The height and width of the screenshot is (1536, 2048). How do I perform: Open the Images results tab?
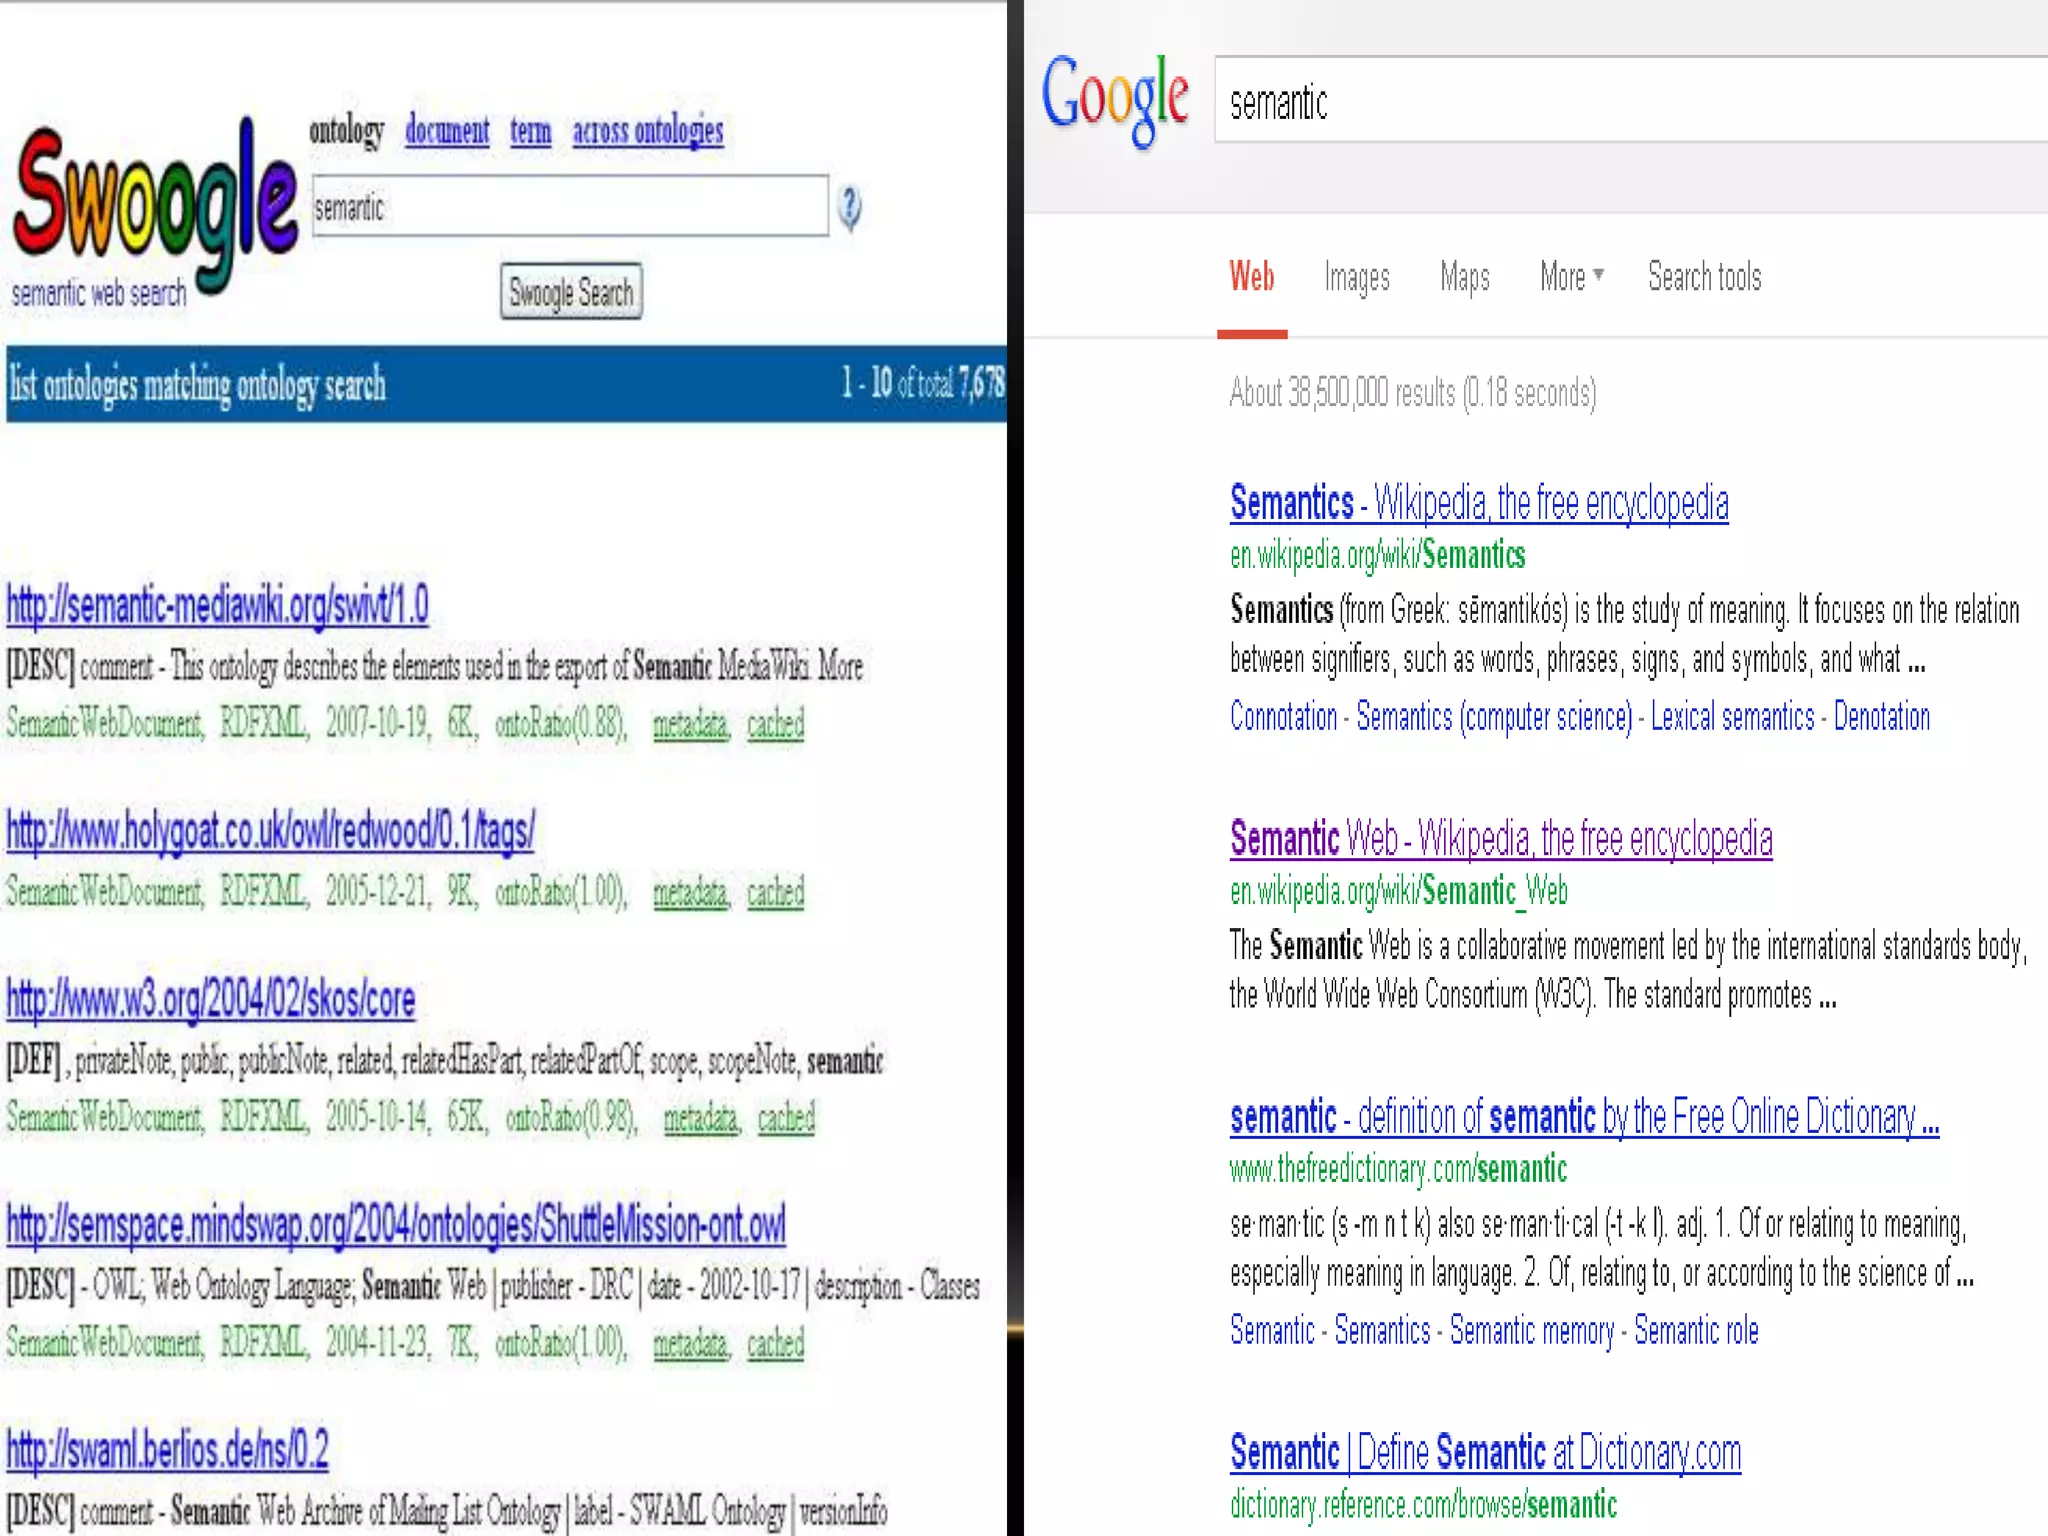(x=1356, y=277)
